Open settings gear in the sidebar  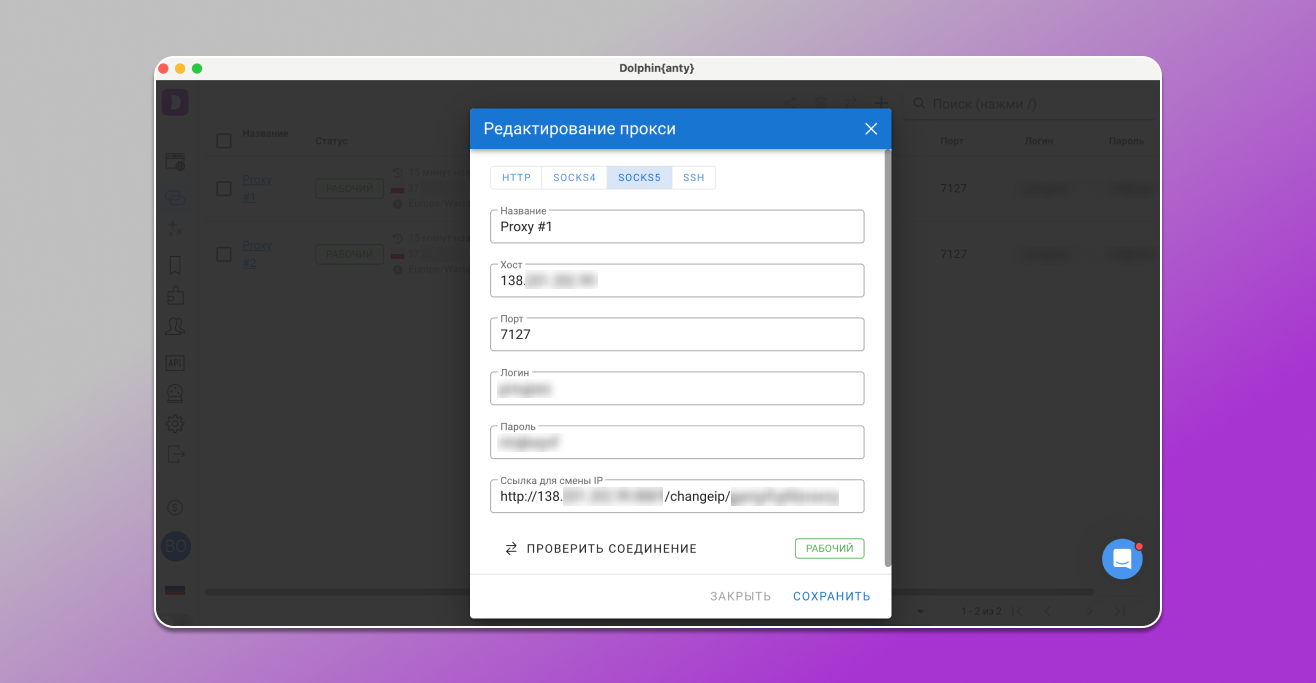click(176, 423)
